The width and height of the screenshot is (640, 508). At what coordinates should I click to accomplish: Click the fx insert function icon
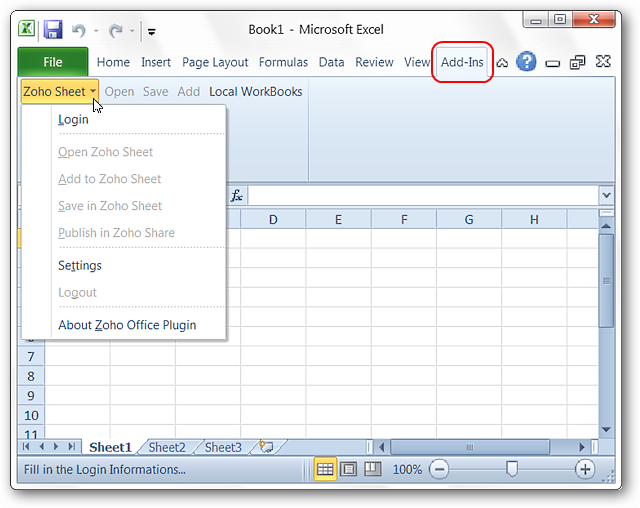(236, 195)
